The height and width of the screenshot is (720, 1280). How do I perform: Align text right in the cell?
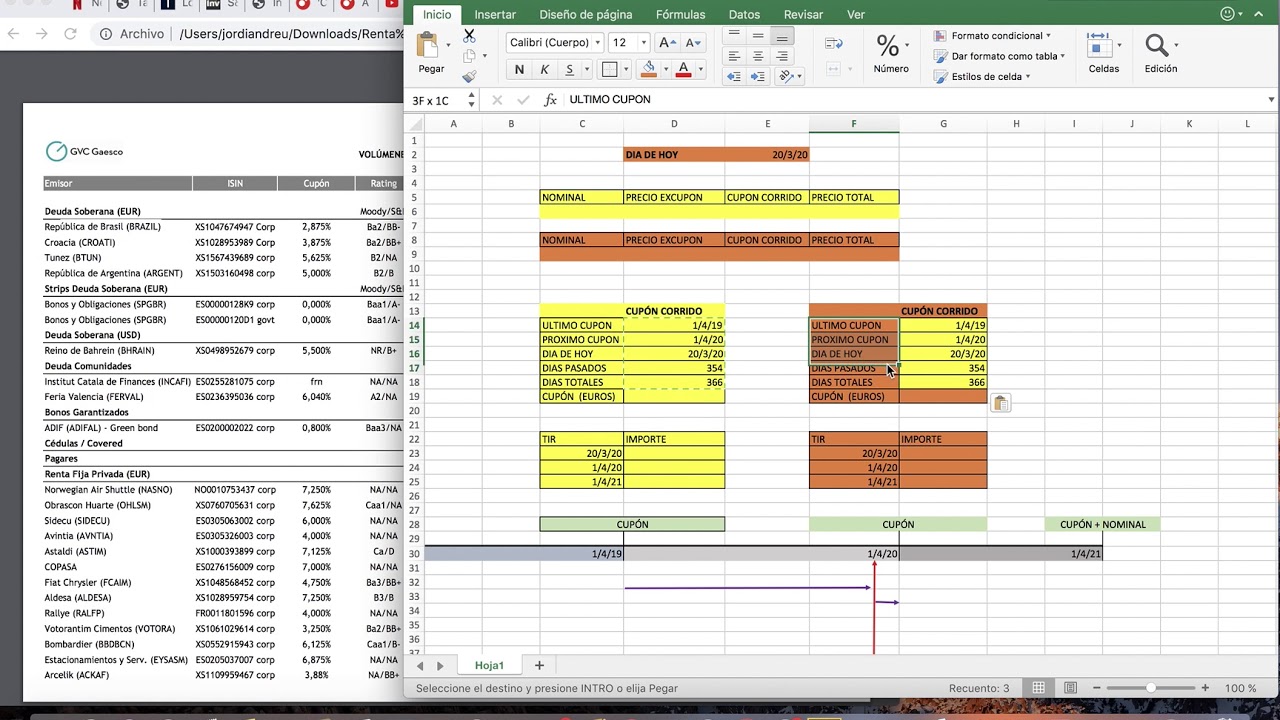pyautogui.click(x=782, y=56)
